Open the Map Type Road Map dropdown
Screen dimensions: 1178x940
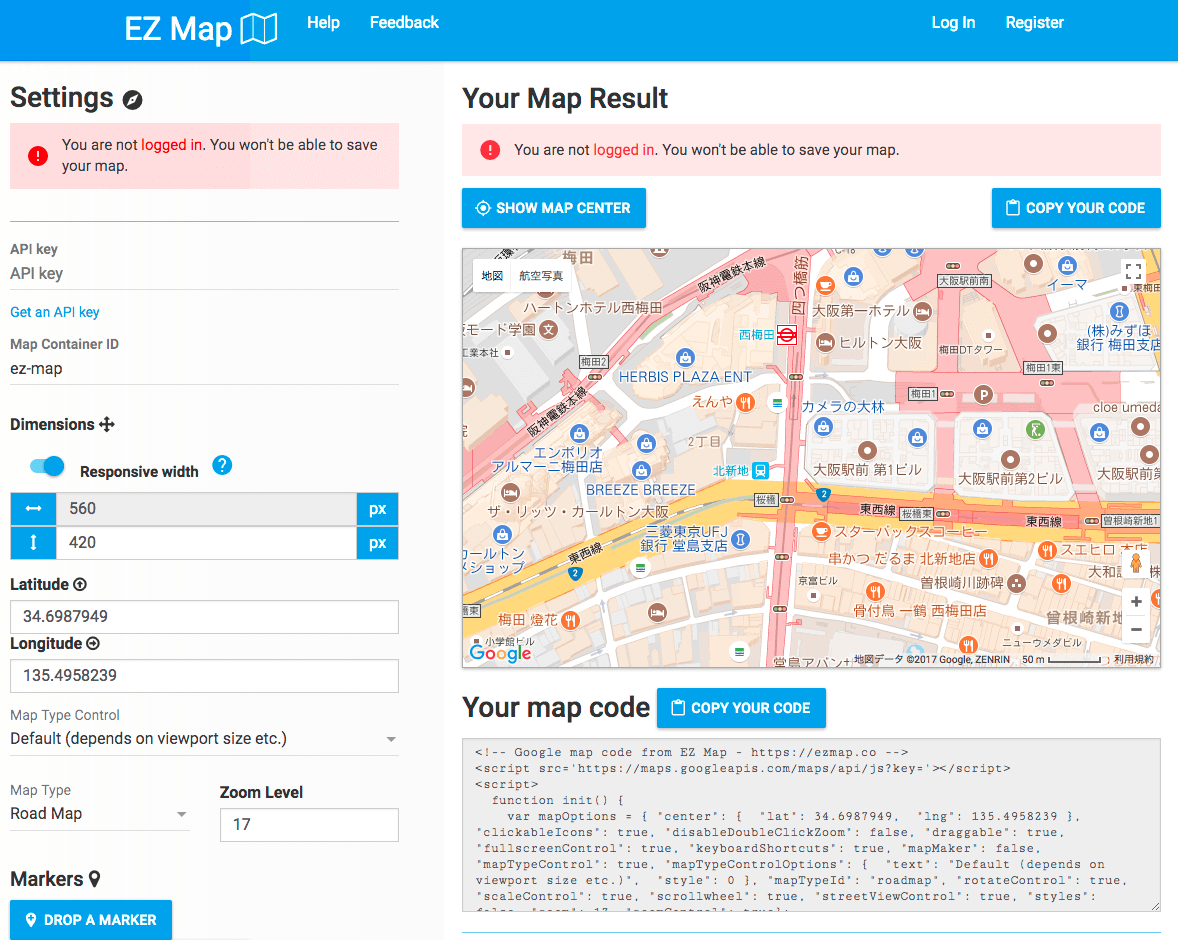[x=99, y=814]
